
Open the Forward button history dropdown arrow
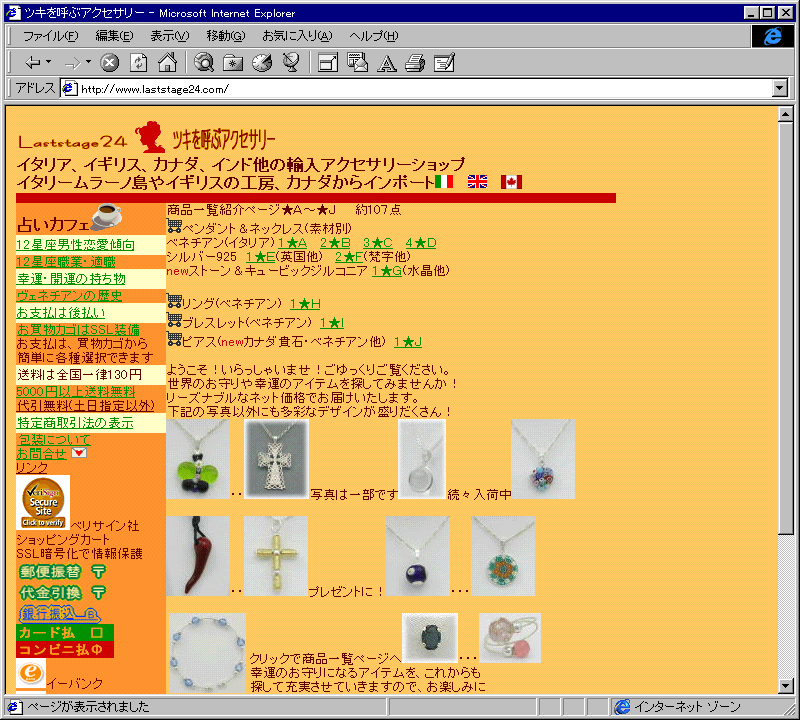click(x=88, y=62)
